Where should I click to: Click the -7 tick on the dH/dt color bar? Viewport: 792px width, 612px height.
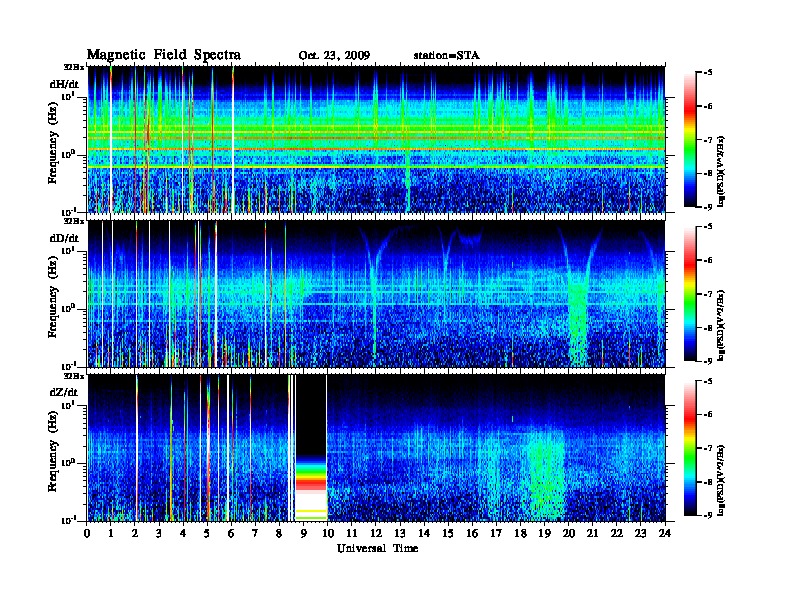coord(708,140)
